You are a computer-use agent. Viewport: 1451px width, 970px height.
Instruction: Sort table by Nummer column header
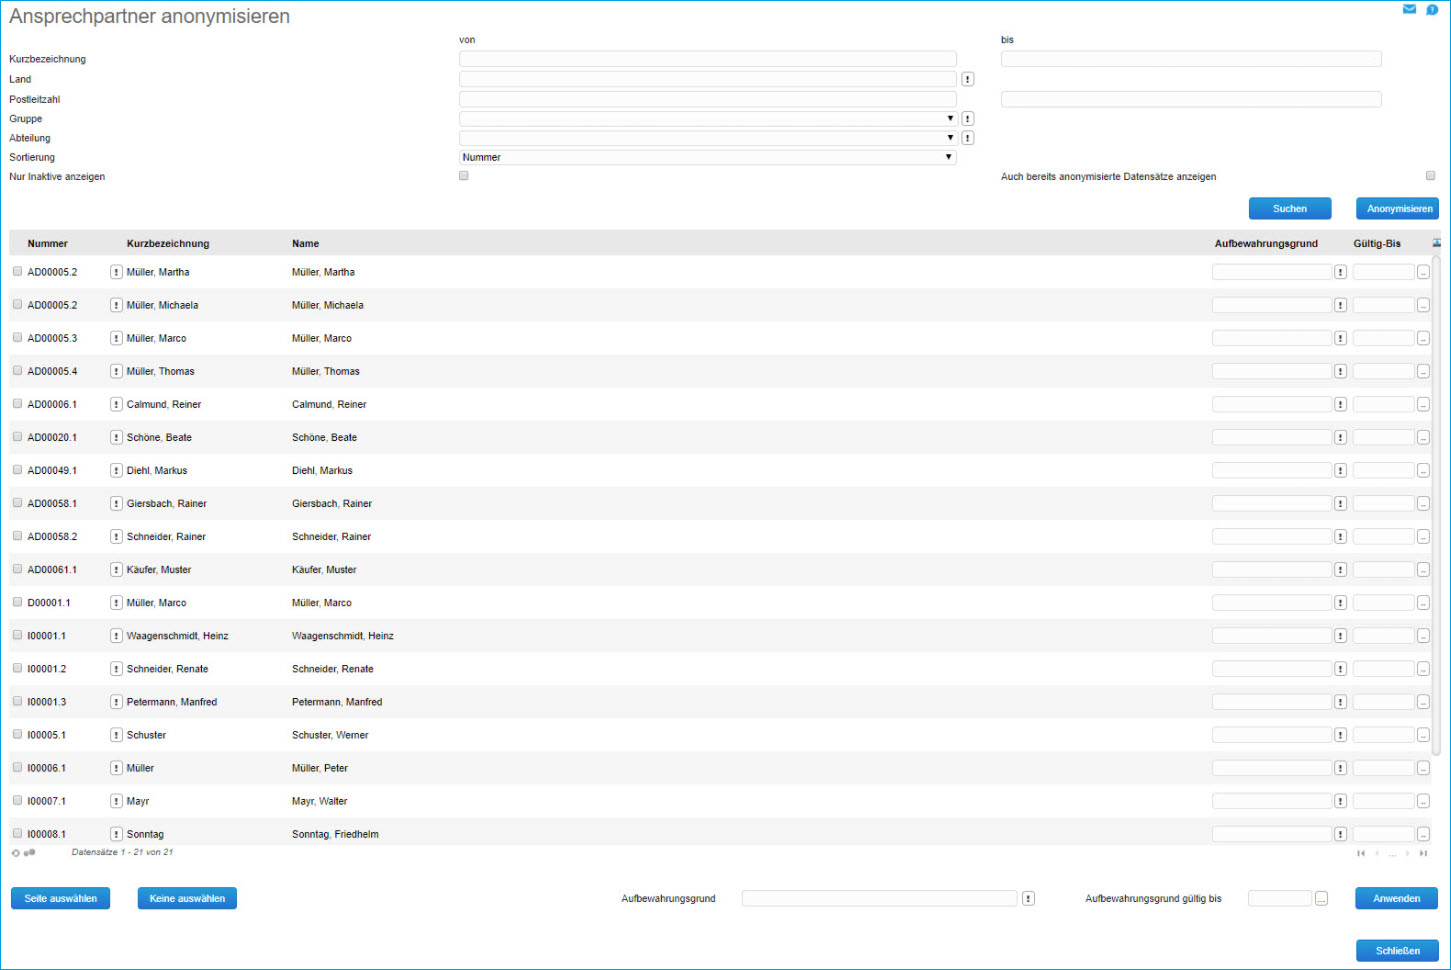tap(48, 244)
